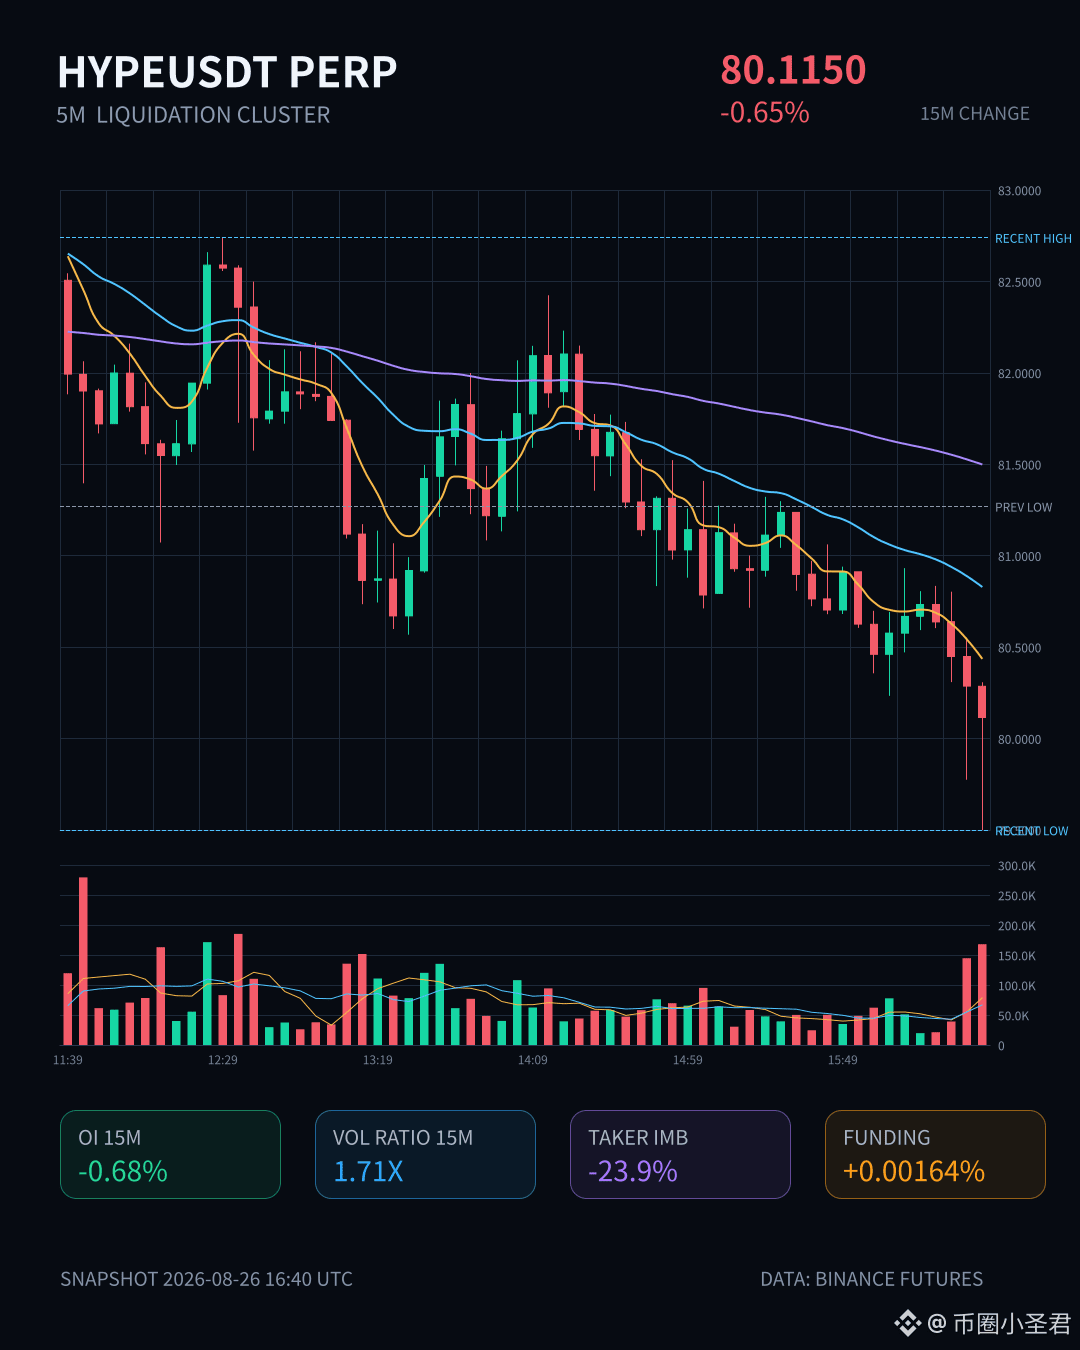Click the 15M CHANGE label

(x=975, y=114)
